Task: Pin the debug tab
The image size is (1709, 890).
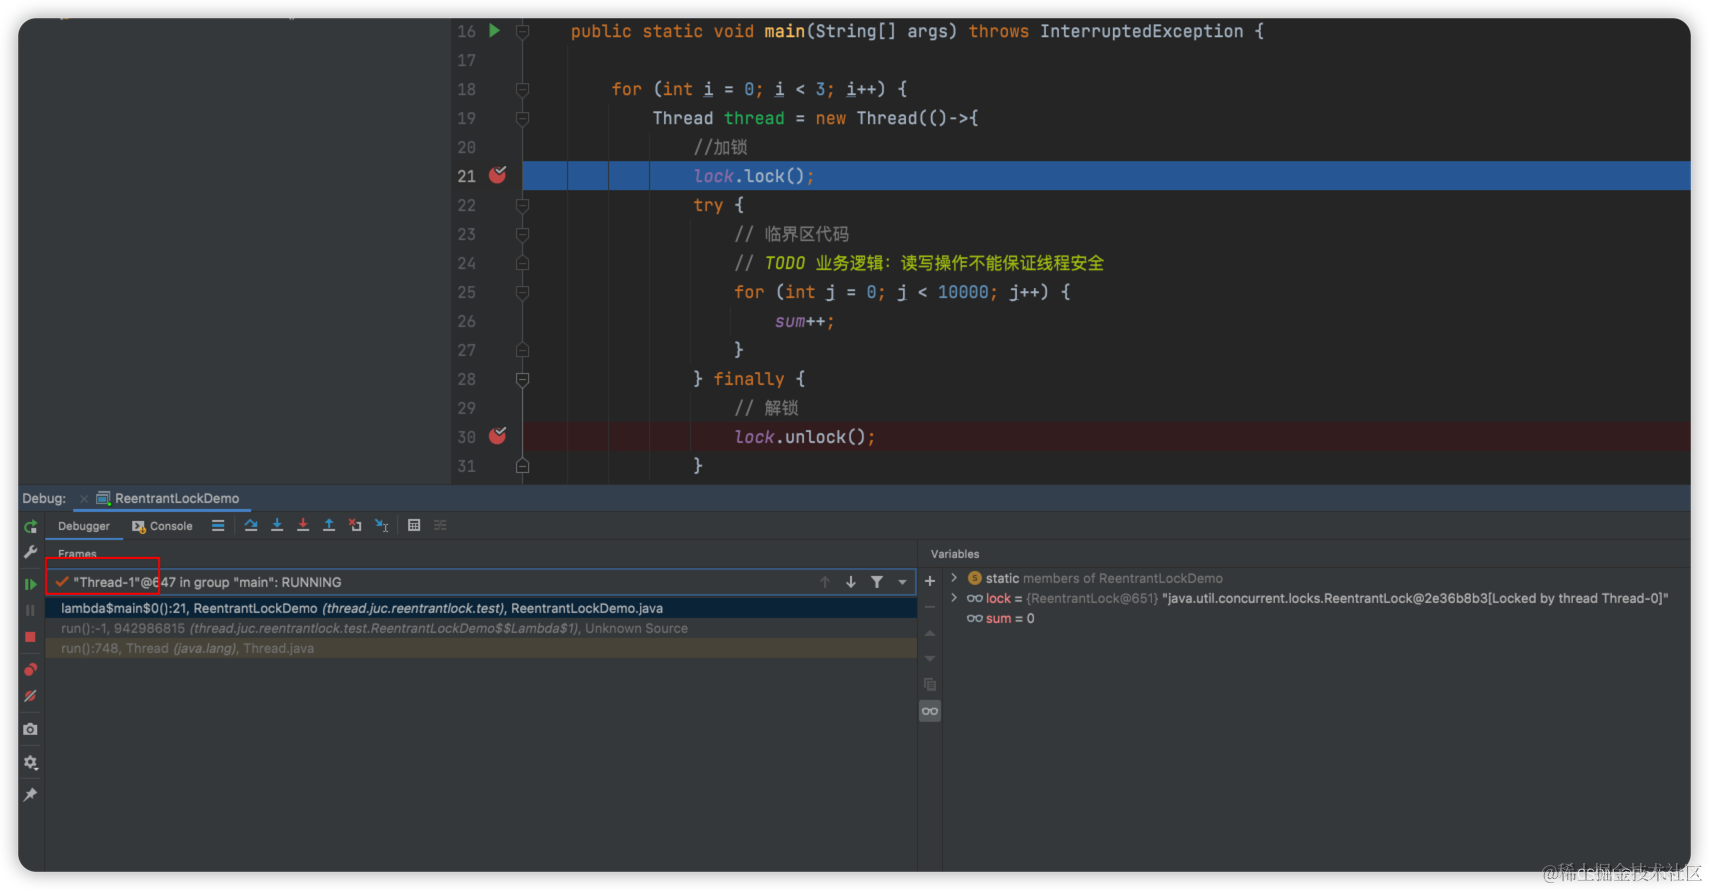Action: 30,795
